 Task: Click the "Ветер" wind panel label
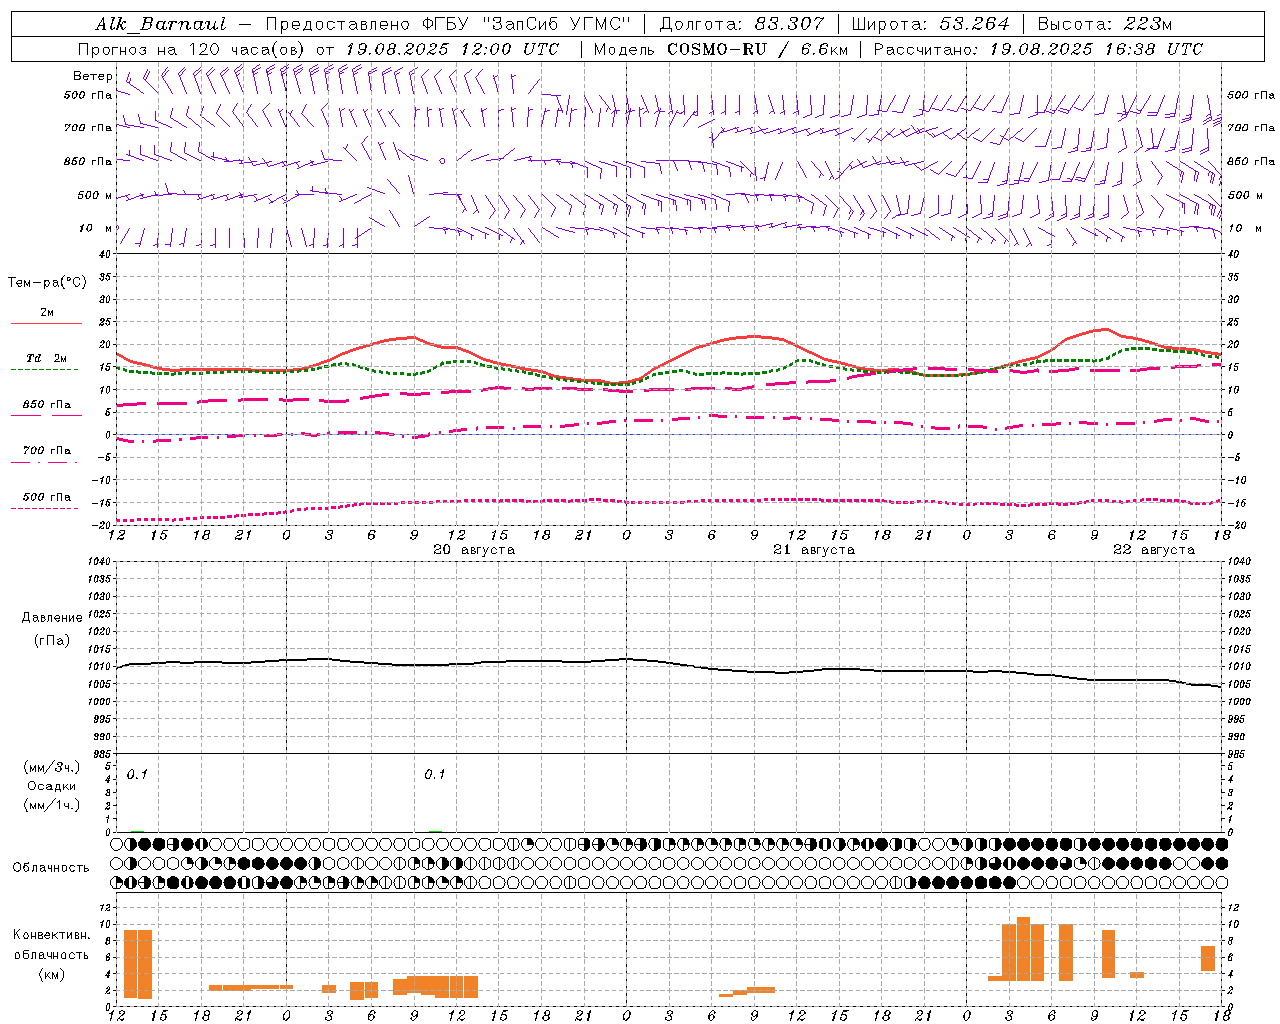[93, 76]
